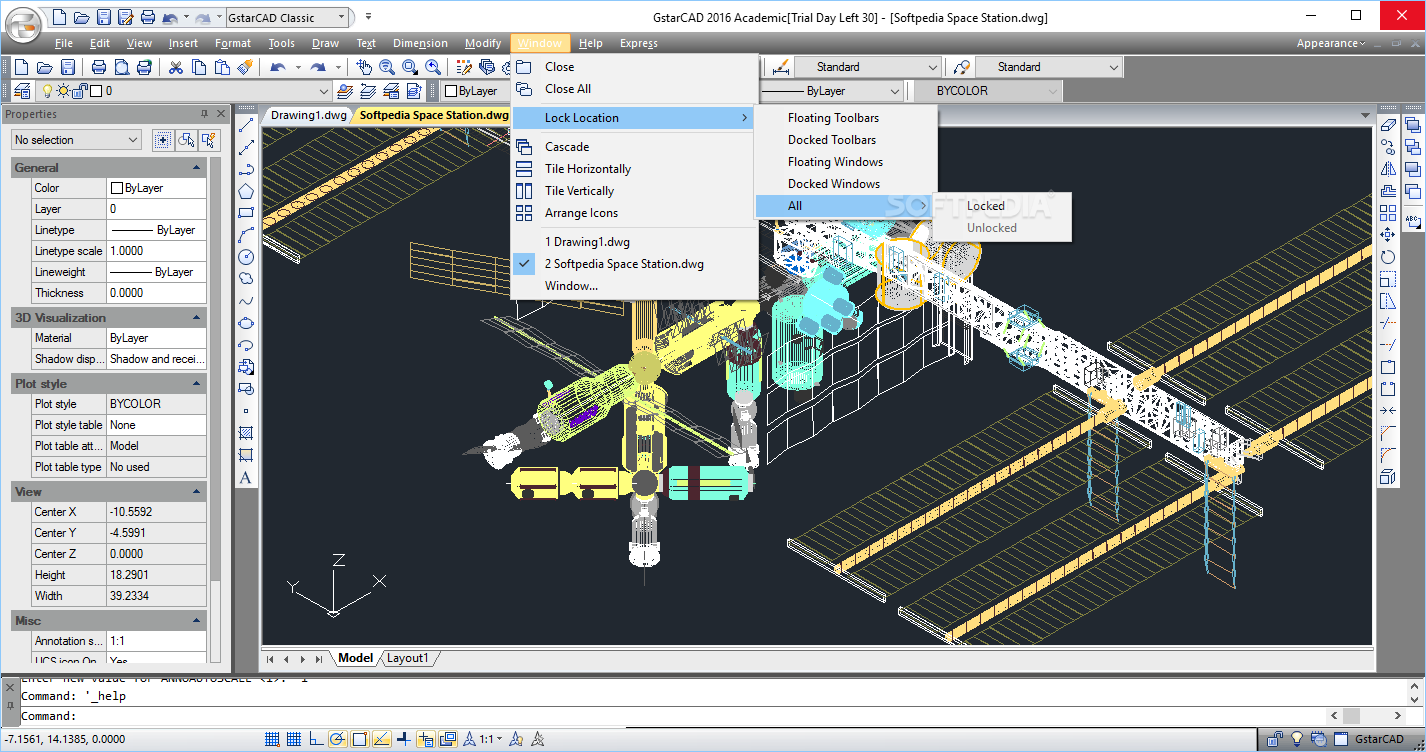This screenshot has height=752, width=1426.
Task: Open the Express menu
Action: 638,43
